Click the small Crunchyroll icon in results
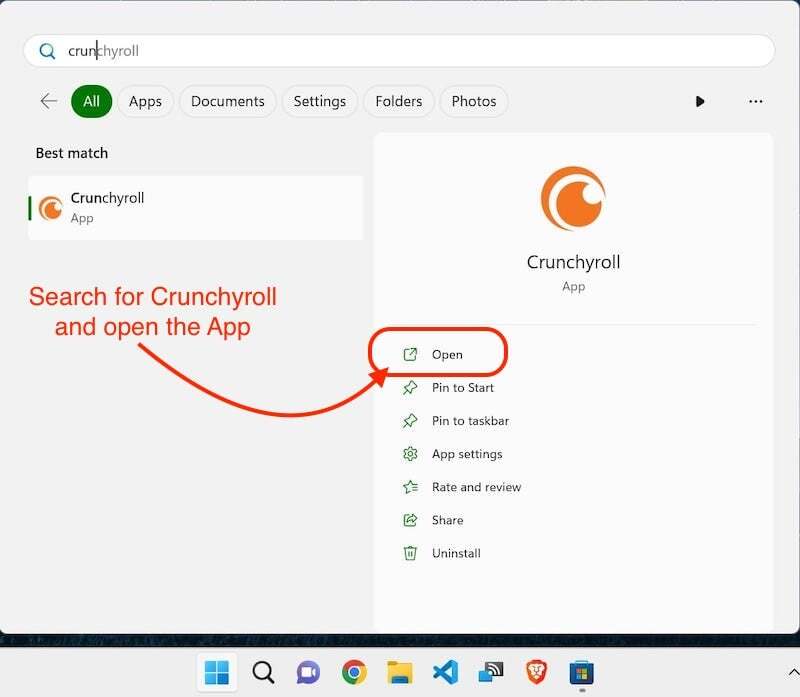Screen dimensions: 800x697 pyautogui.click(x=51, y=208)
